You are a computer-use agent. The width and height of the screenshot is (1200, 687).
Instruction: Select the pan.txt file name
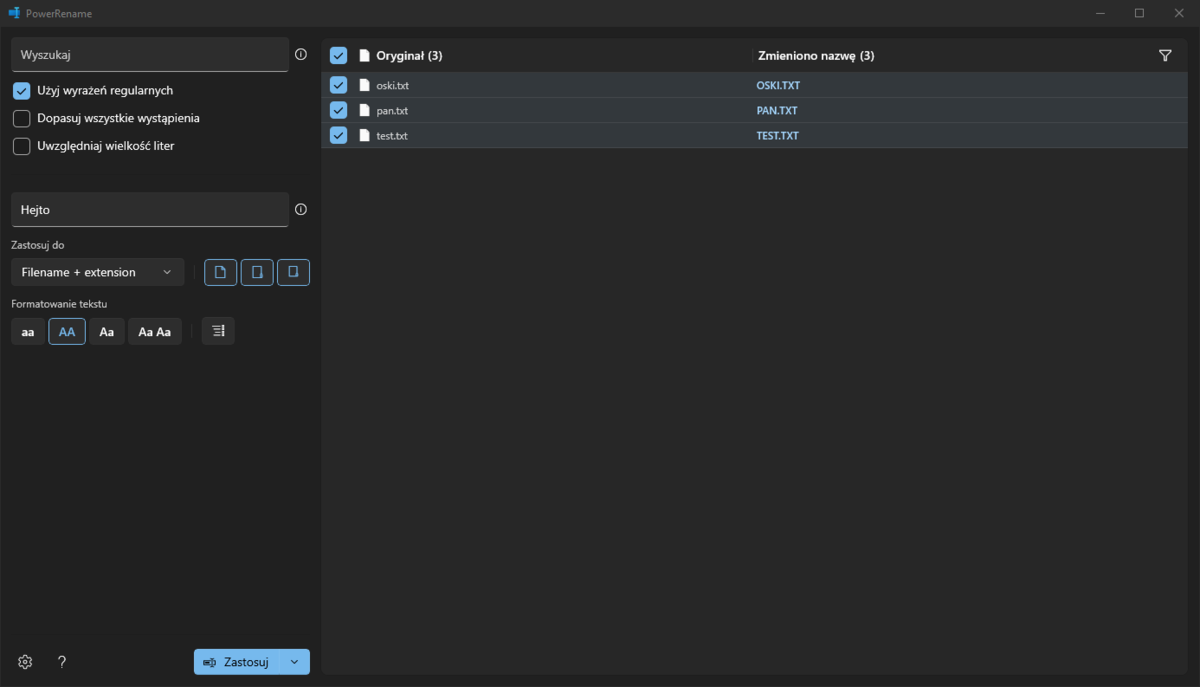pyautogui.click(x=392, y=110)
